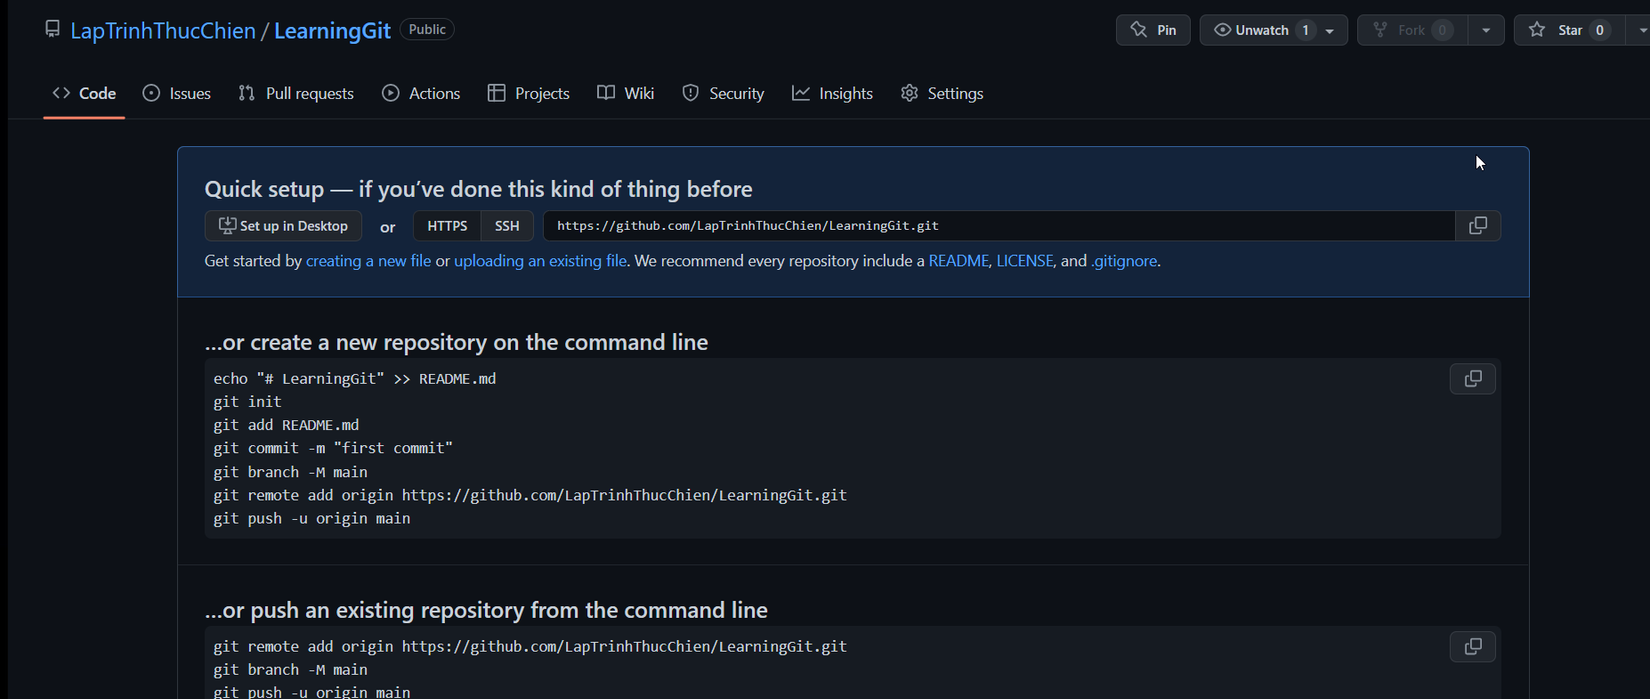Viewport: 1650px width, 699px height.
Task: Switch to the Pull requests tab
Action: pos(296,93)
